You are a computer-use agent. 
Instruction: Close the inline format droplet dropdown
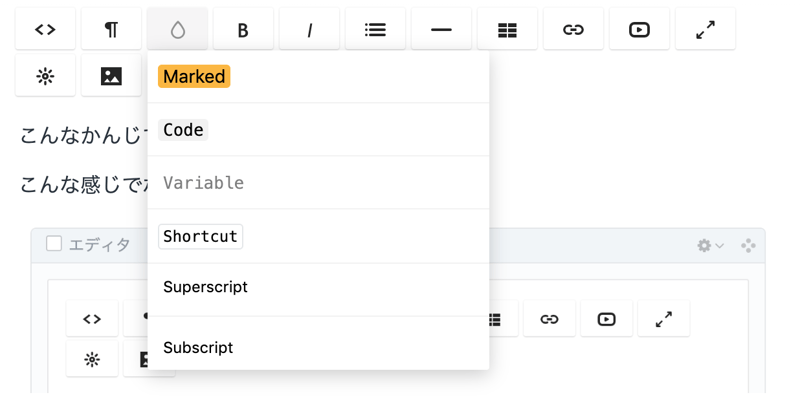click(177, 30)
